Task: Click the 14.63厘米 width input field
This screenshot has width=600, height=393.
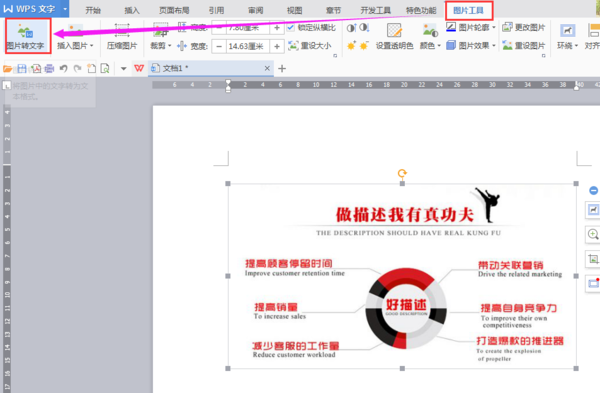Action: pos(248,47)
